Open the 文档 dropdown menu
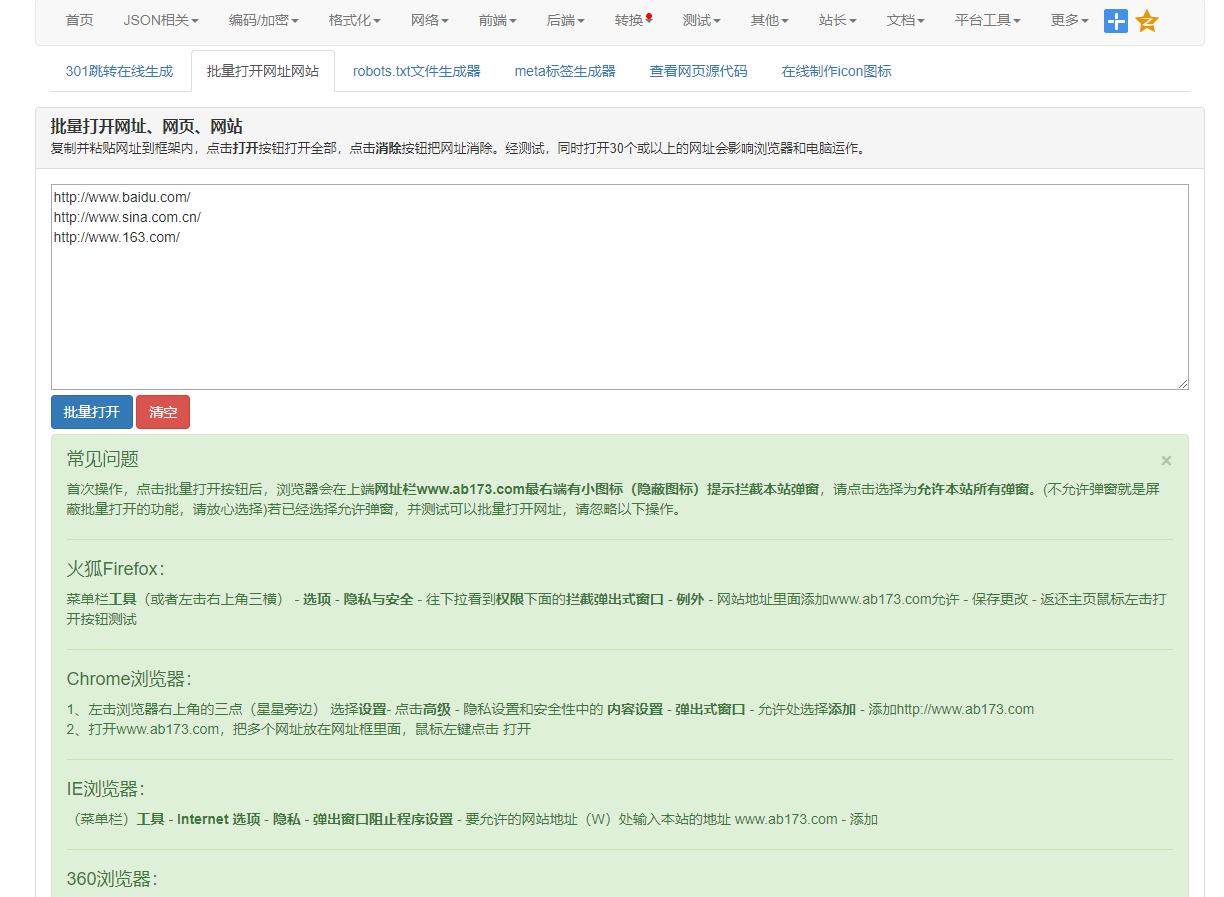This screenshot has height=897, width=1224. (905, 20)
